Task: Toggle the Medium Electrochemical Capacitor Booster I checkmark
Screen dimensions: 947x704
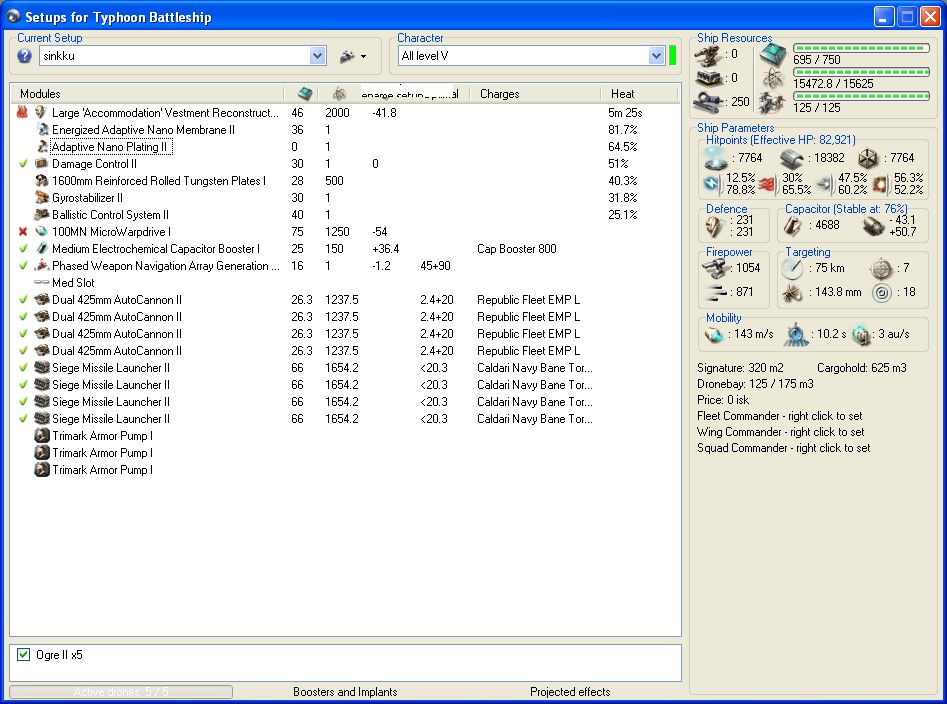Action: [x=23, y=249]
